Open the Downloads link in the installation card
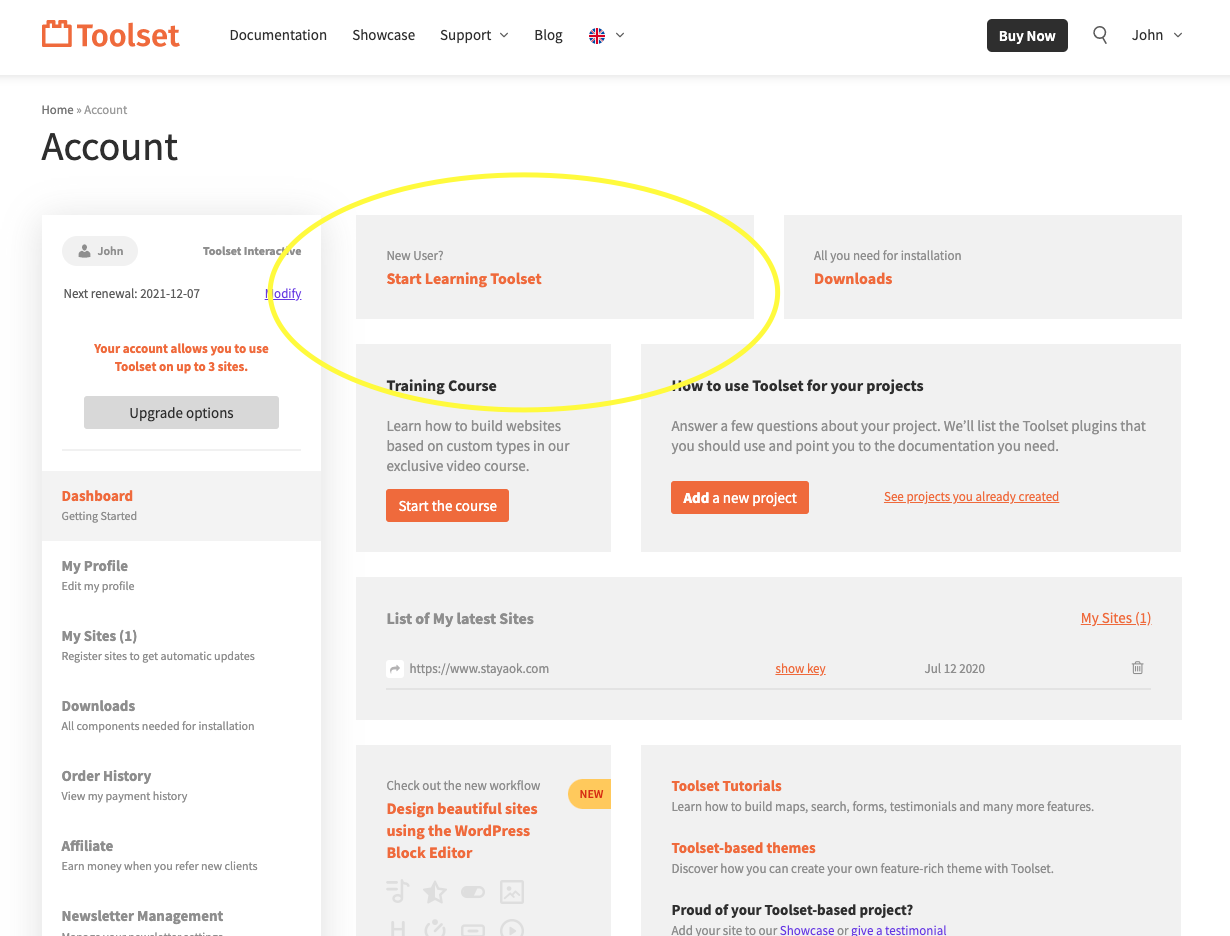Image resolution: width=1230 pixels, height=936 pixels. pos(853,279)
